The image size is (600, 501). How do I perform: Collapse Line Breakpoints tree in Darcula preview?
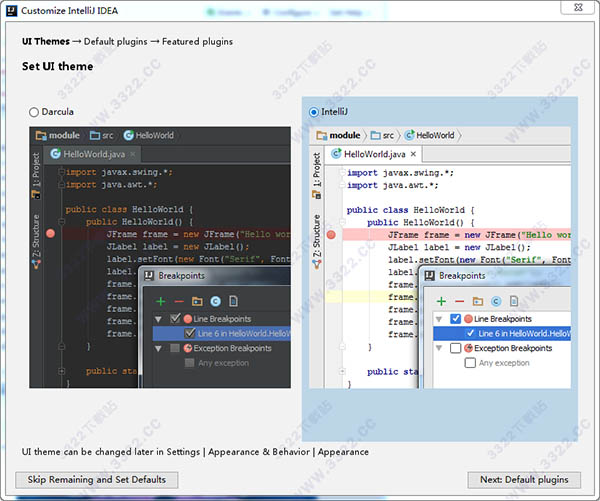(159, 318)
